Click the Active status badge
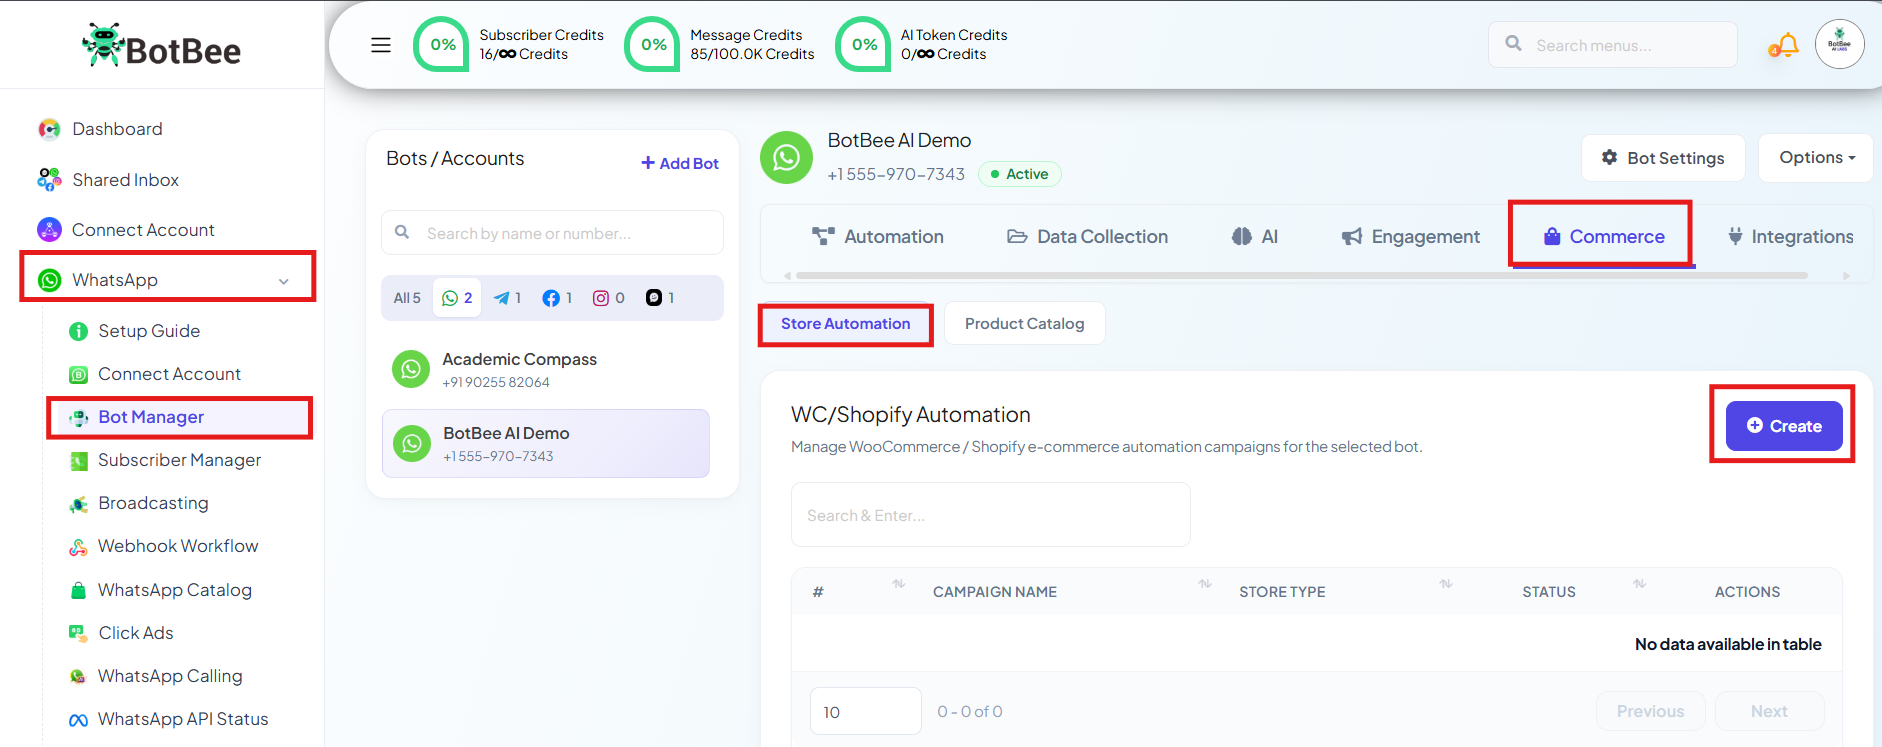Screen dimensions: 1882x747 coord(1019,174)
